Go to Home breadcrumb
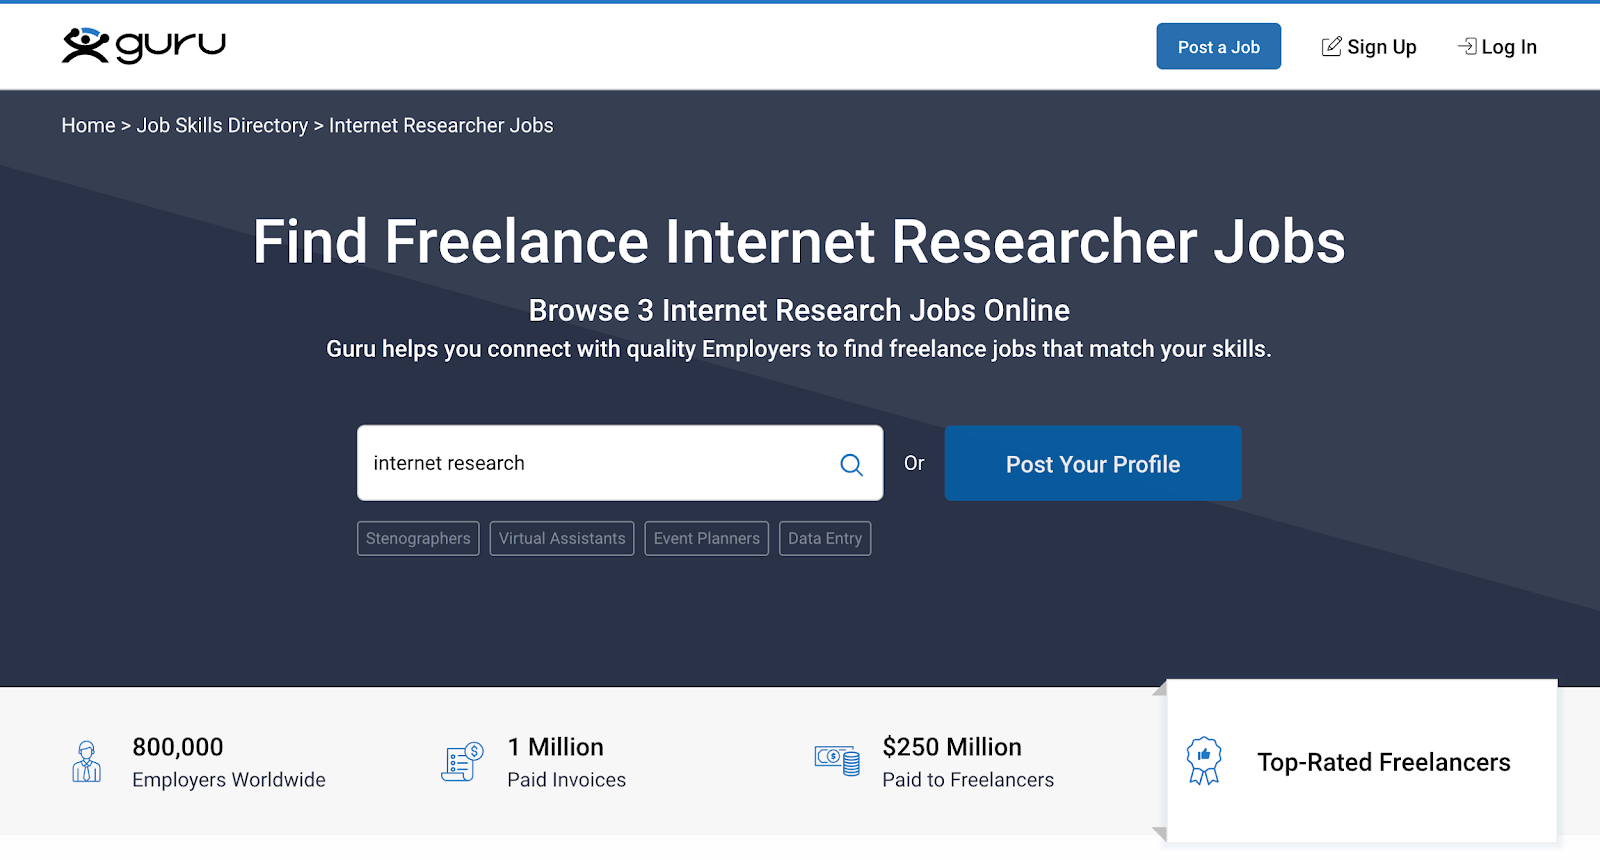The width and height of the screenshot is (1600, 860). click(88, 125)
